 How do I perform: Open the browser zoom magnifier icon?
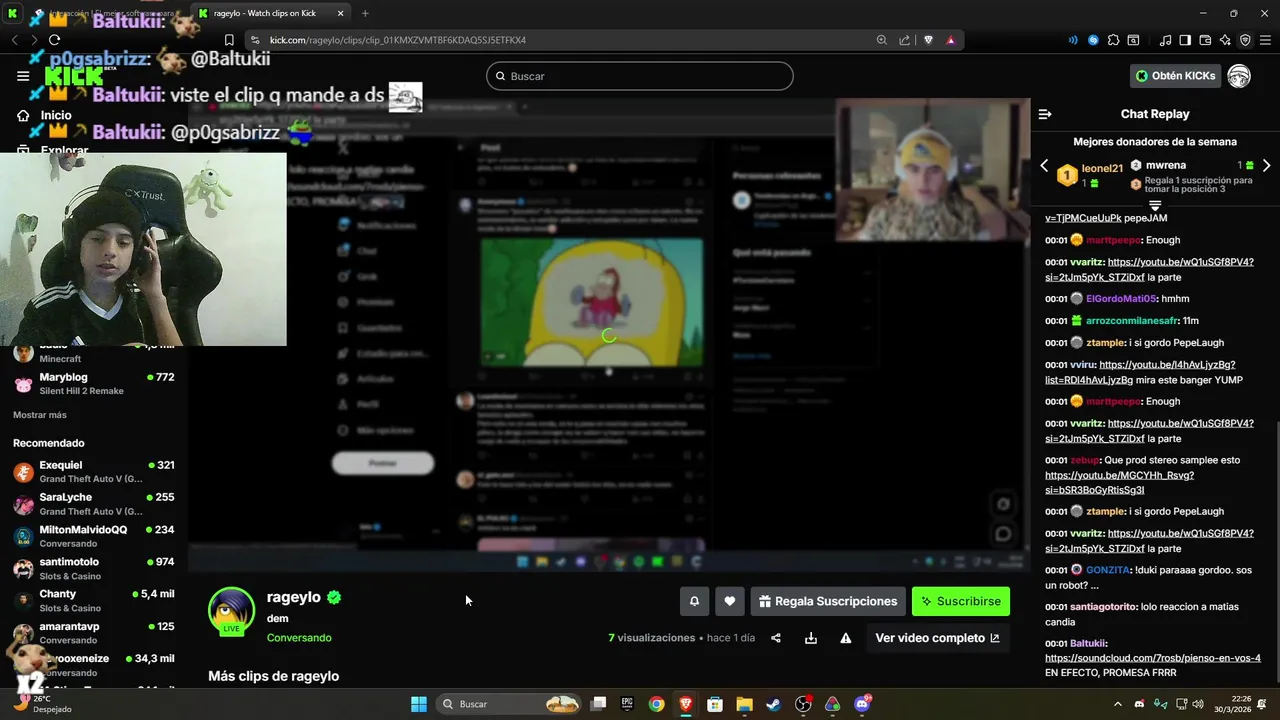(x=881, y=40)
